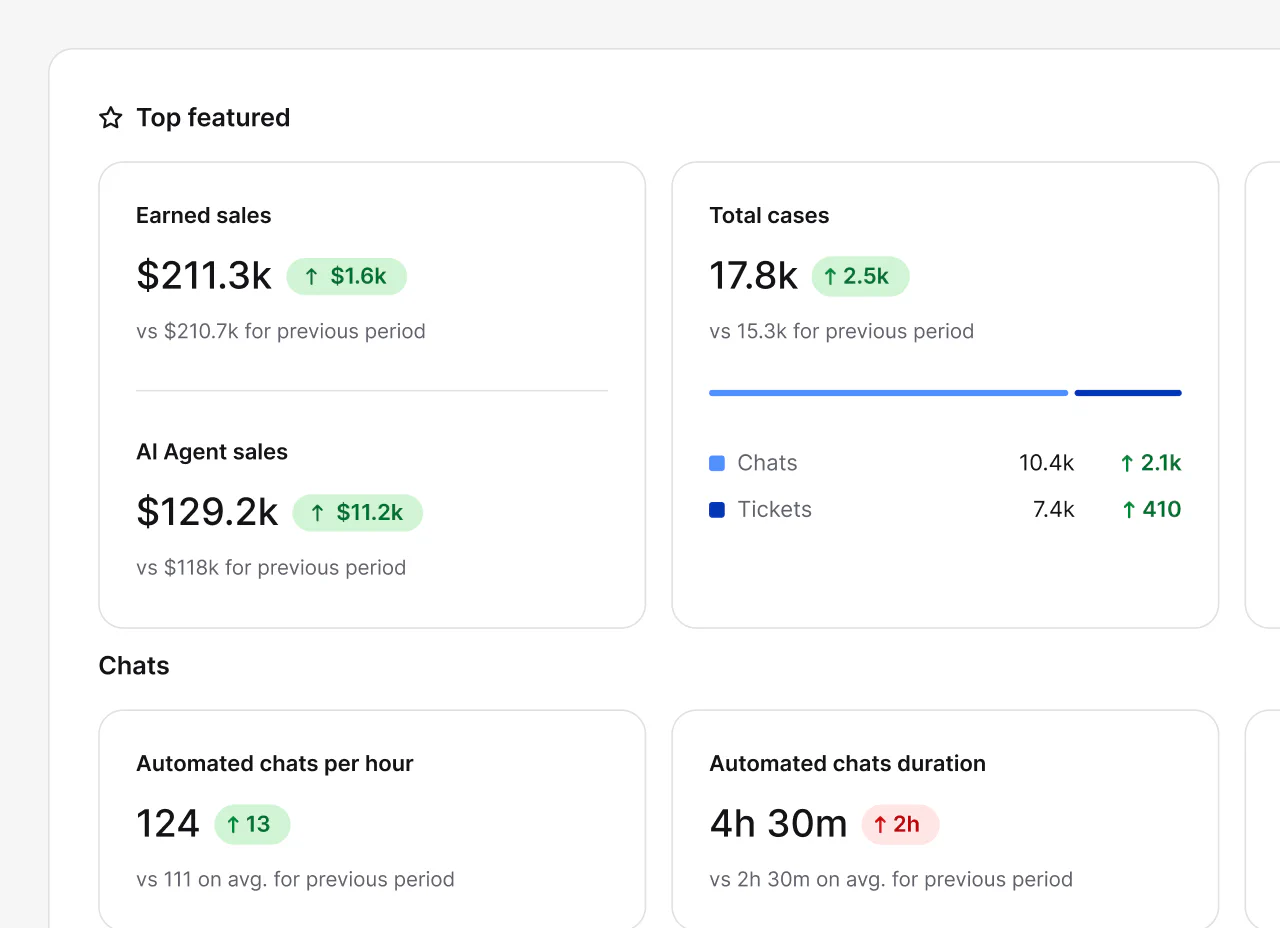Click 'vs 2h 30m on avg.' comparison text
The height and width of the screenshot is (928, 1280).
coord(891,879)
